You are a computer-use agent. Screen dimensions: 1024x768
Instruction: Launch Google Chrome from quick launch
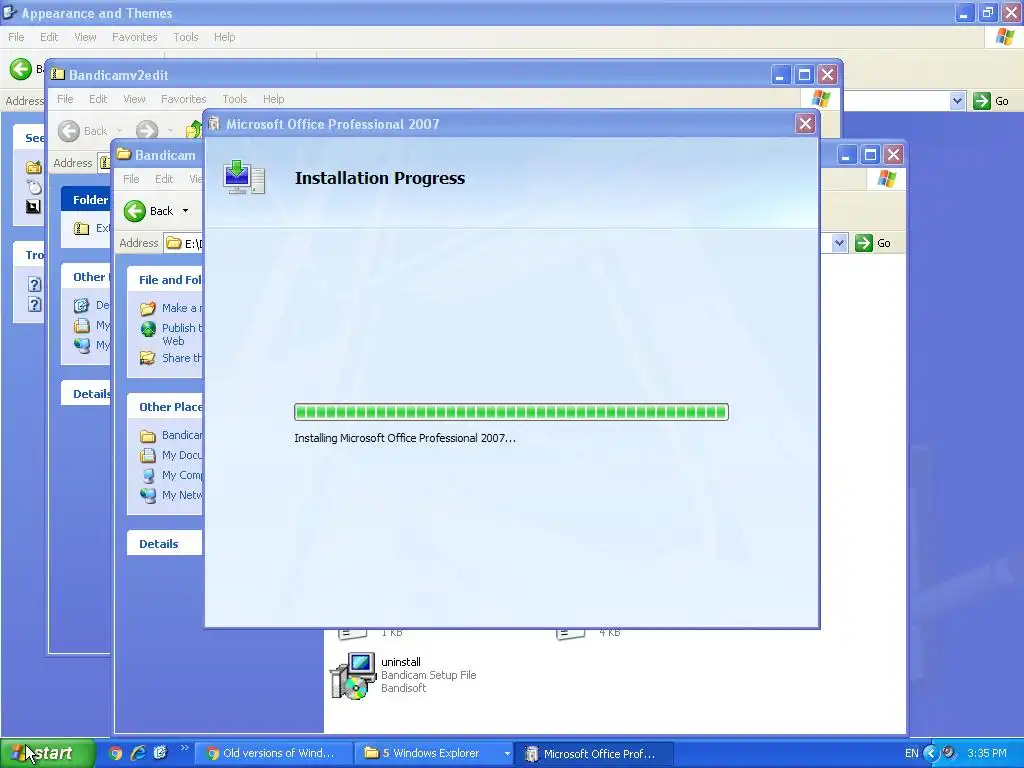(116, 753)
